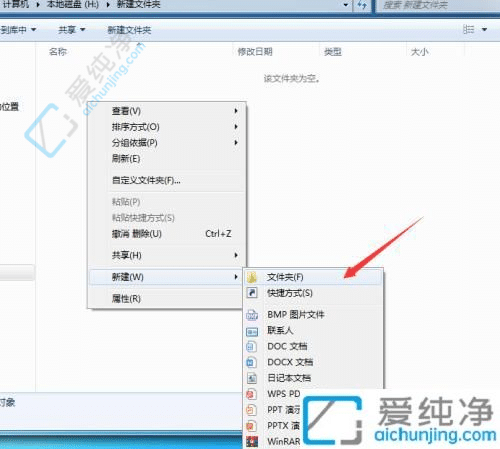This screenshot has width=500, height=449.
Task: Click the 粘贴快捷方式(S) greyed menu entry
Action: tap(167, 218)
